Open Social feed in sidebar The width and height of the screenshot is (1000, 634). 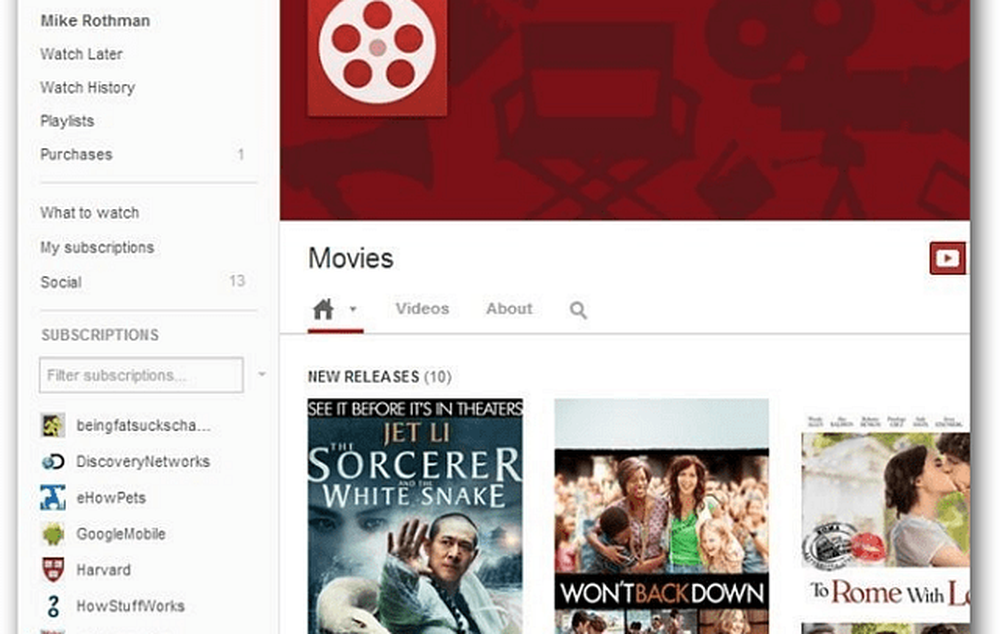[x=61, y=282]
